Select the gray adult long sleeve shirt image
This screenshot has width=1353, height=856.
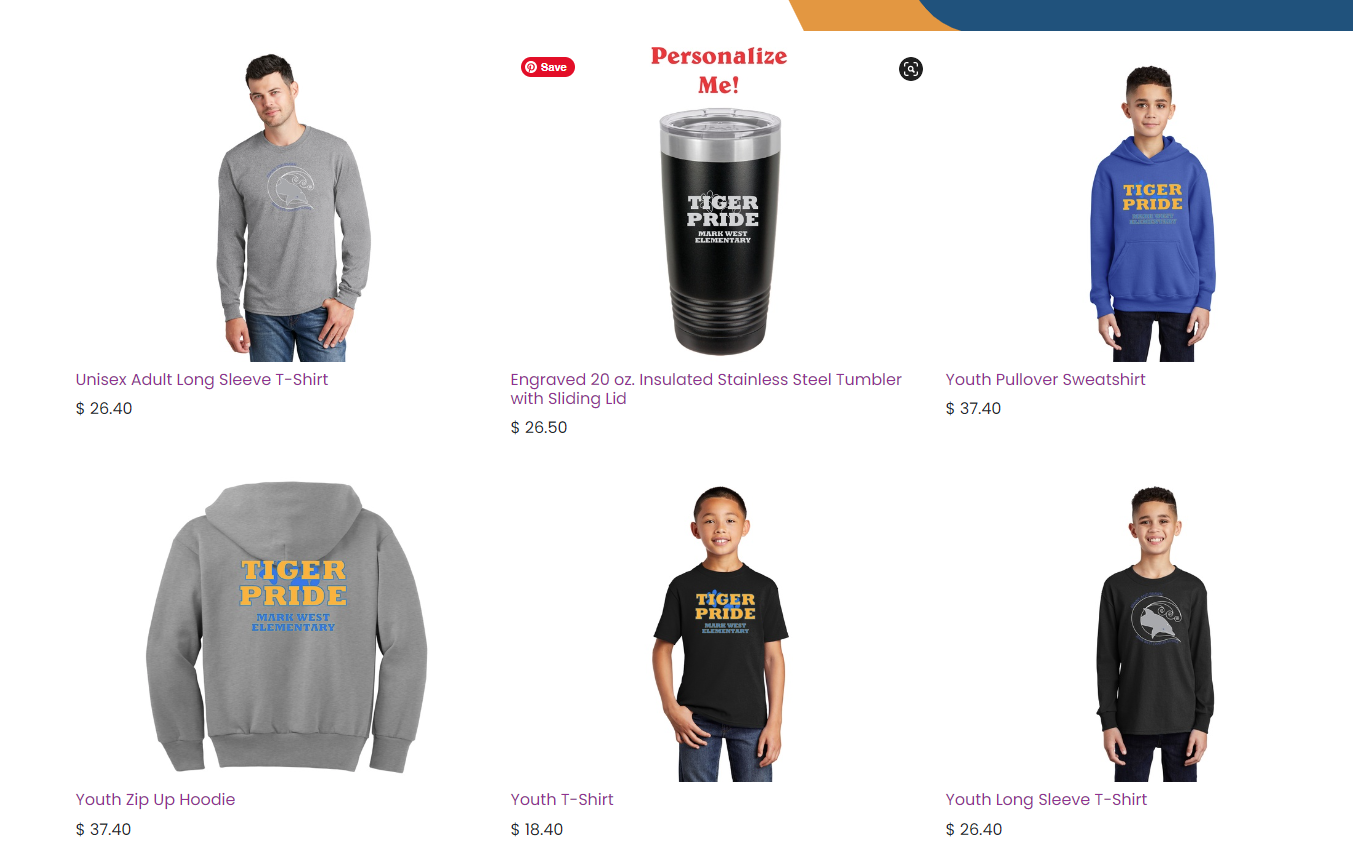point(293,208)
